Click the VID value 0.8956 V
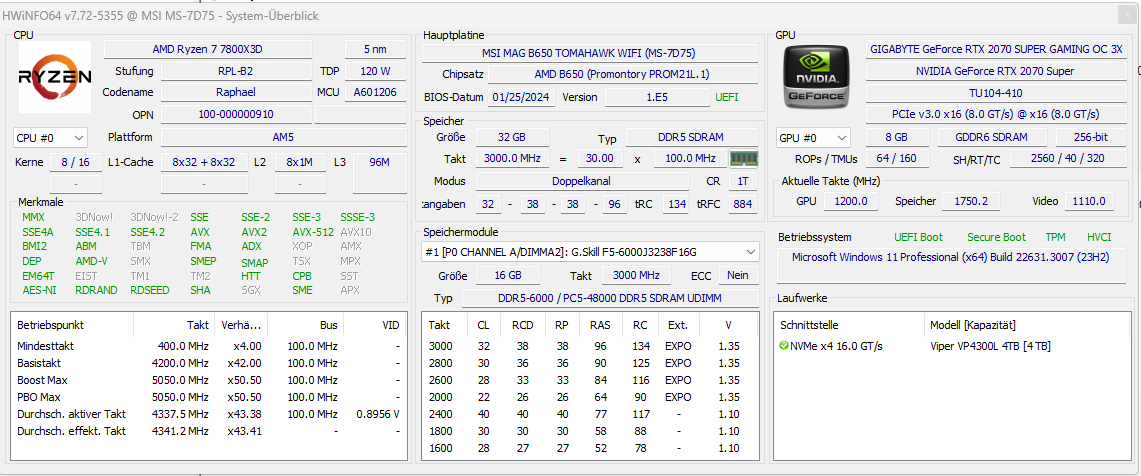Image resolution: width=1141 pixels, height=476 pixels. (378, 413)
